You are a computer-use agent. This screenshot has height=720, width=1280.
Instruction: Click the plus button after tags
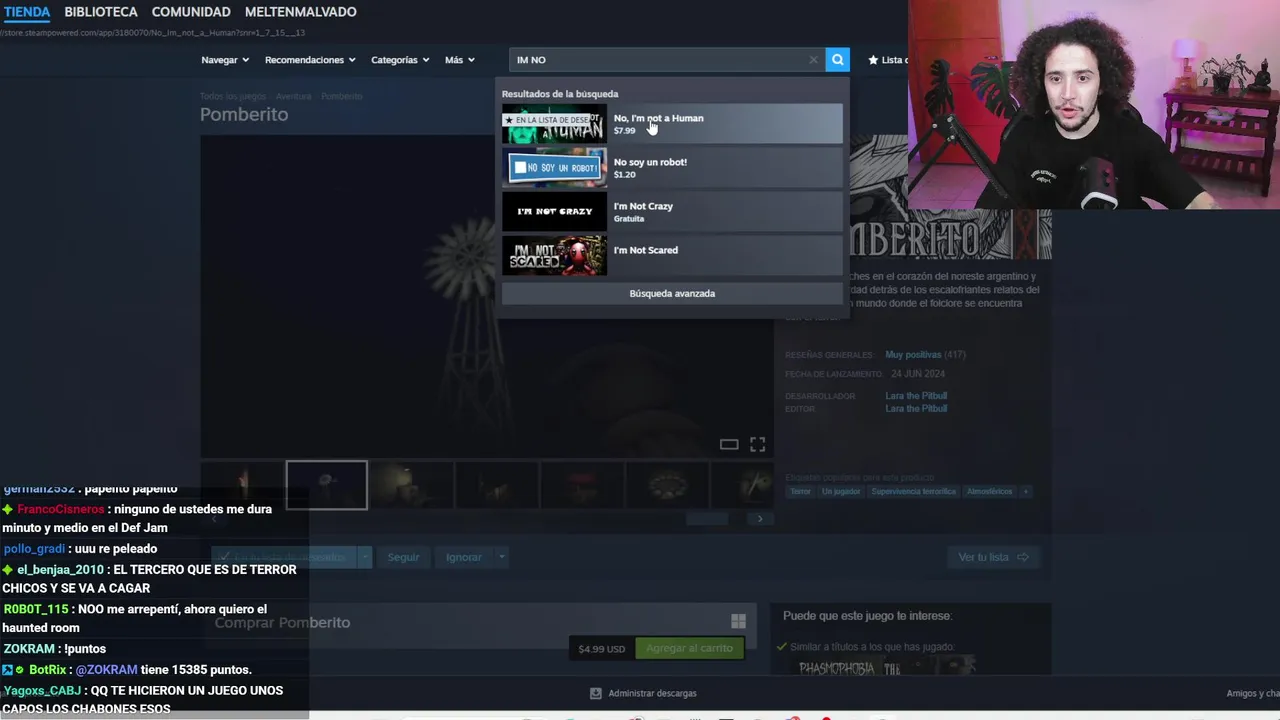pyautogui.click(x=1025, y=492)
